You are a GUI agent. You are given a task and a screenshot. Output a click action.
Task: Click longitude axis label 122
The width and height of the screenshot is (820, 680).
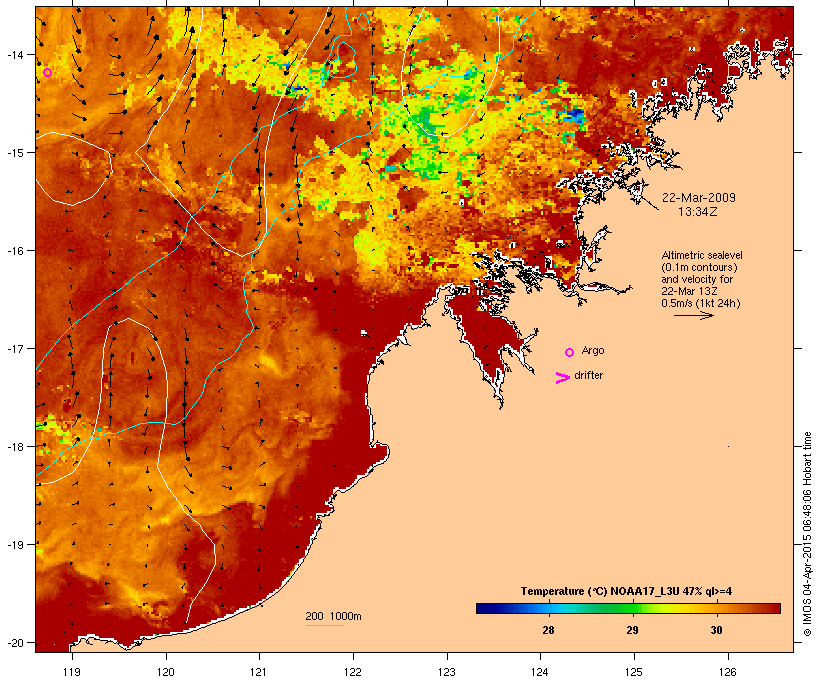(x=353, y=672)
